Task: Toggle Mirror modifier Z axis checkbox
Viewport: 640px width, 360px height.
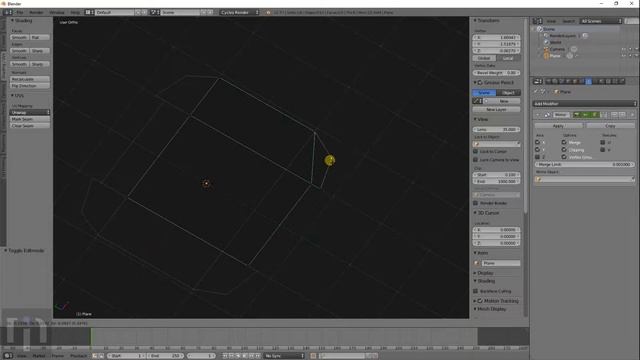Action: click(537, 157)
